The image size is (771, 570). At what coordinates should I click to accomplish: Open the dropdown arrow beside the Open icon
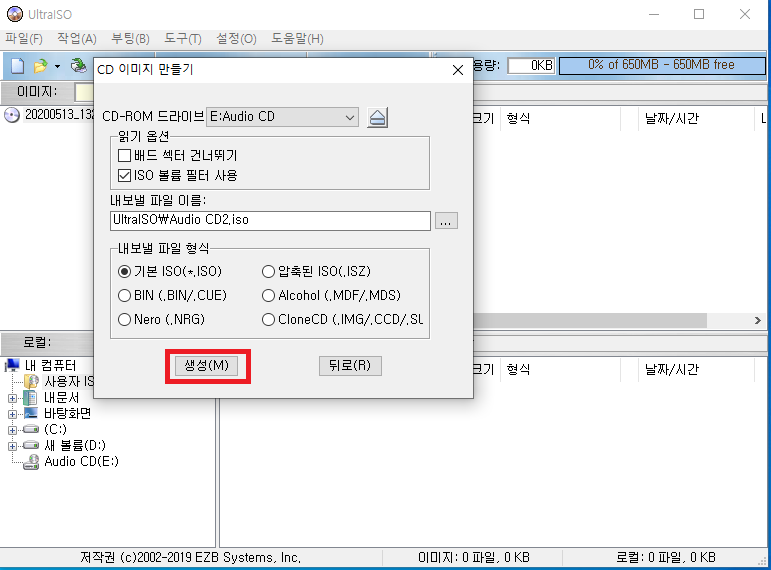tap(57, 66)
